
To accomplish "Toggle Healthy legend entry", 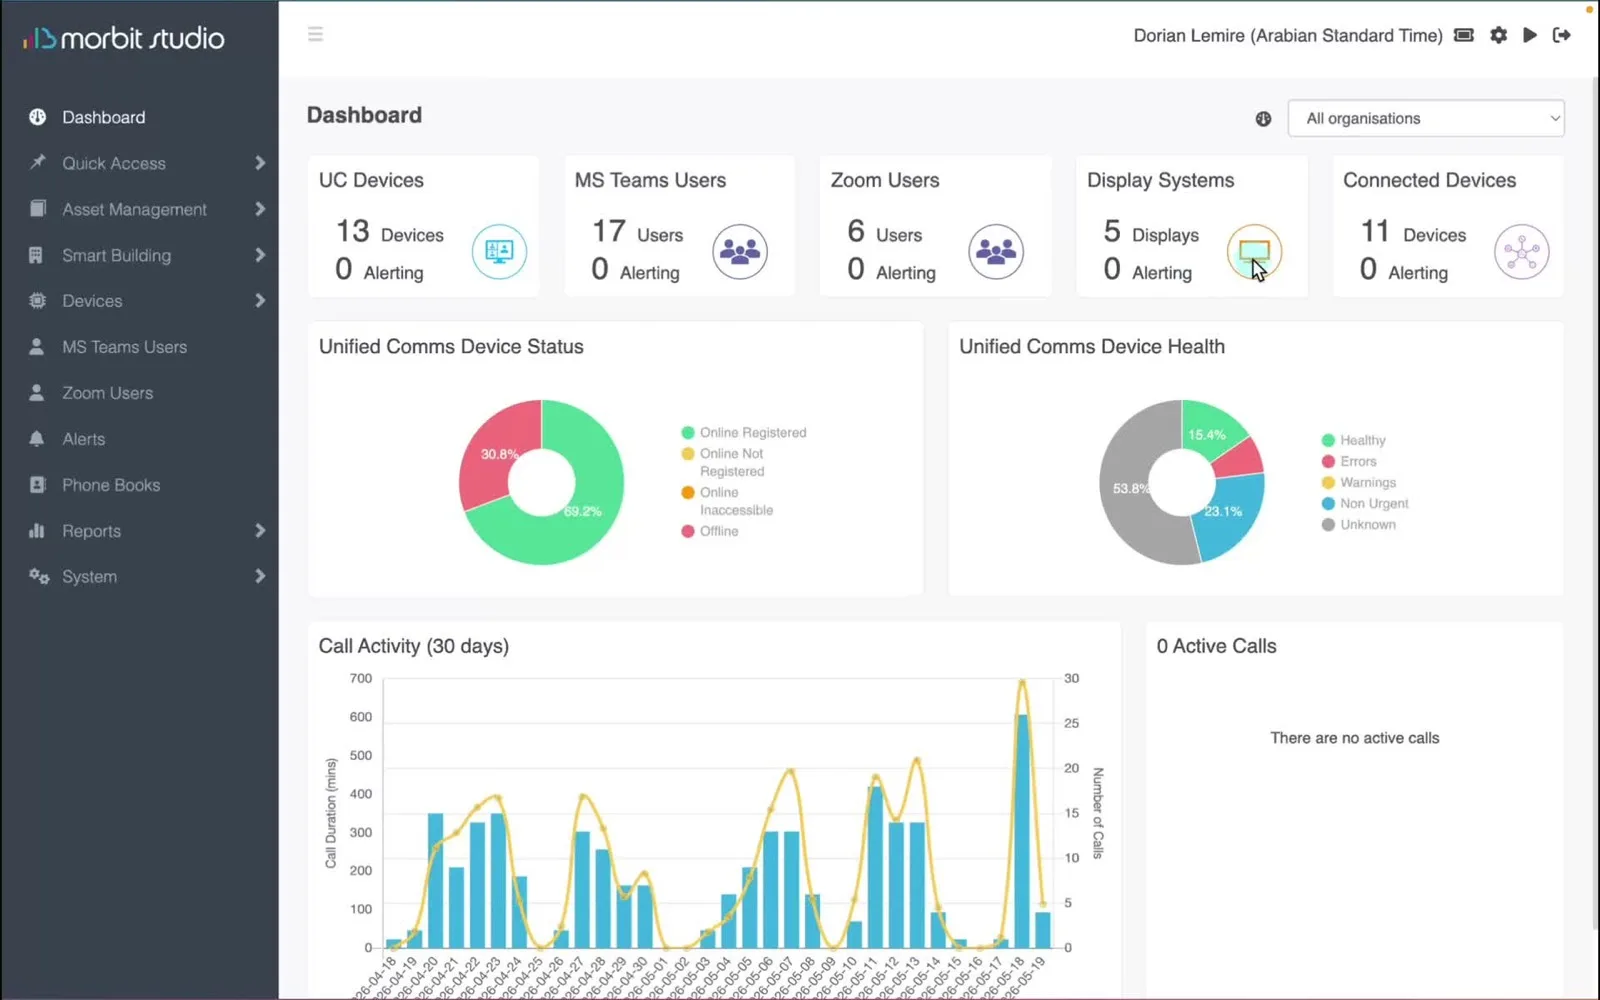I will [1353, 440].
